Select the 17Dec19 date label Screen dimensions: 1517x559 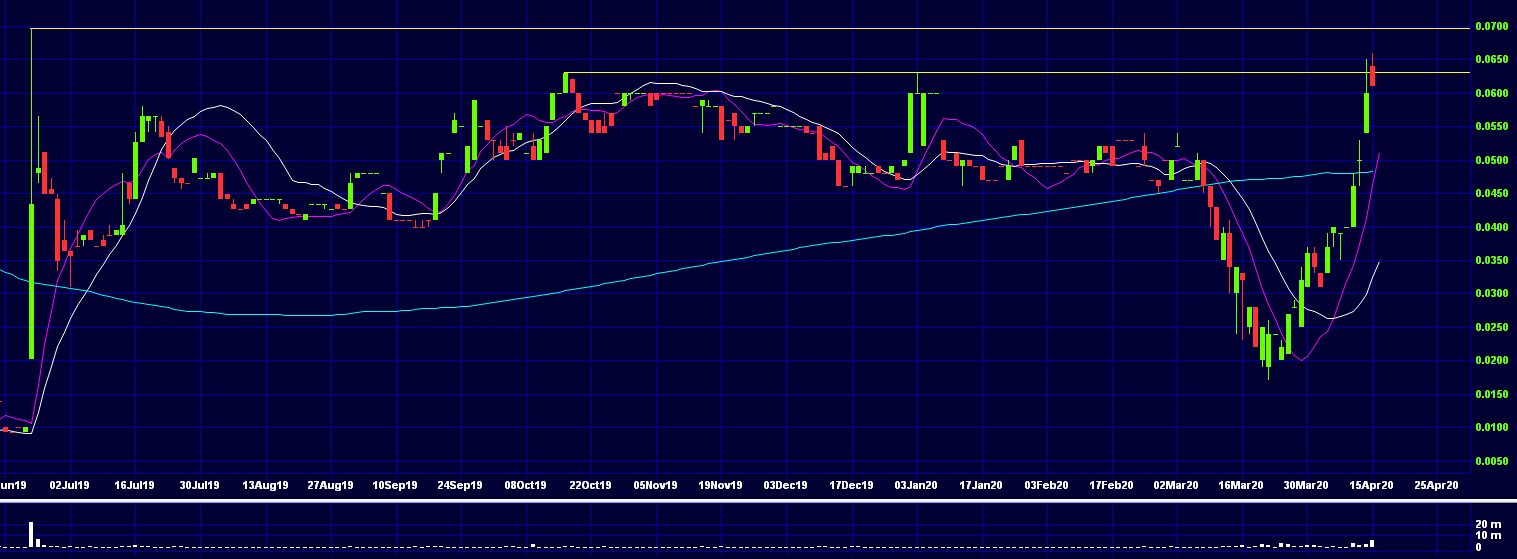click(x=850, y=485)
